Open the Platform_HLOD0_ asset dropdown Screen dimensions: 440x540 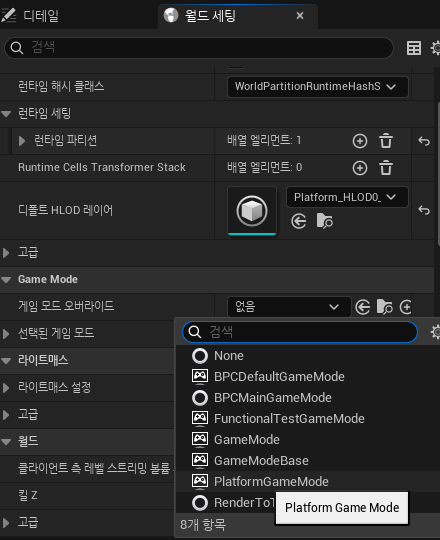[x=347, y=197]
